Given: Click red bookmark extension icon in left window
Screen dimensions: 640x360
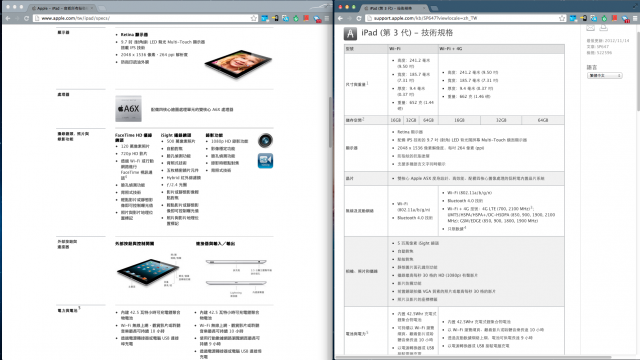Looking at the screenshot, I should click(306, 18).
